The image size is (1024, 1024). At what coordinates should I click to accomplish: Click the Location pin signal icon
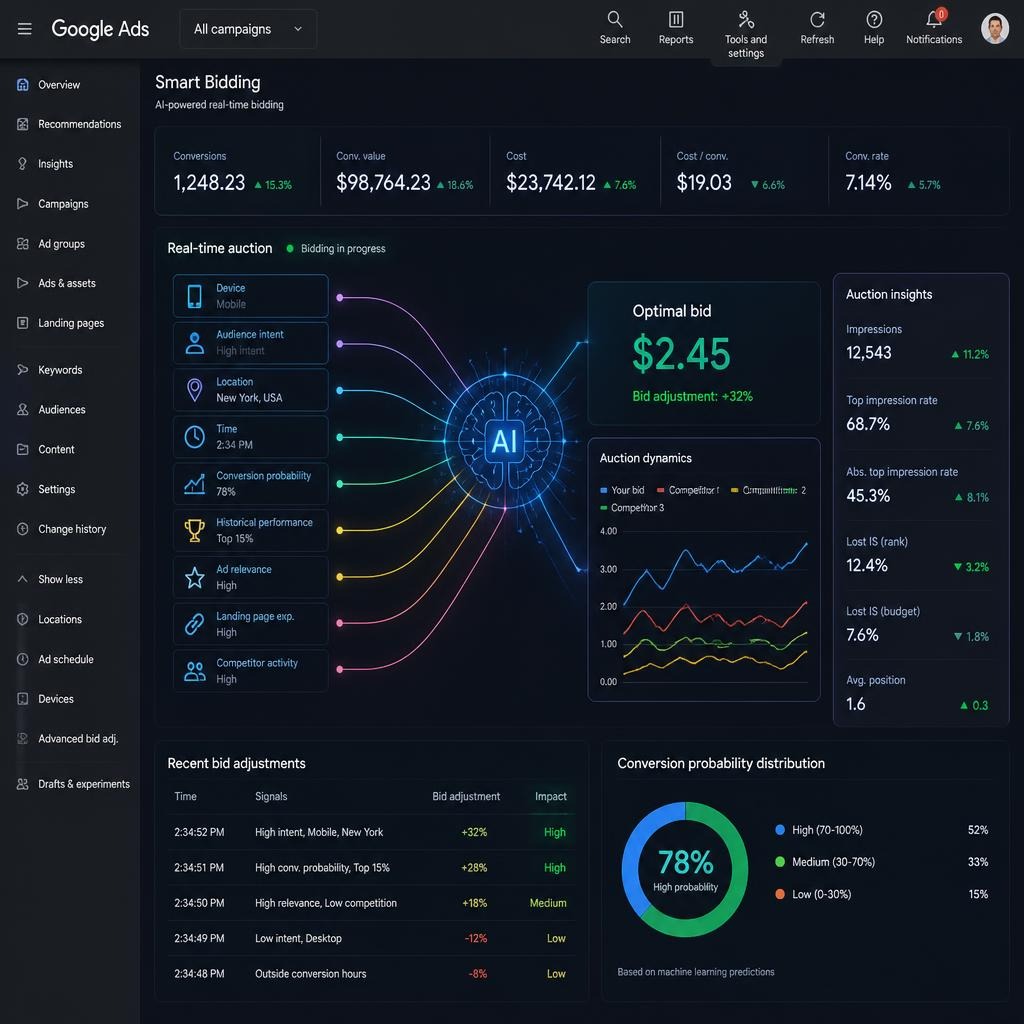pyautogui.click(x=195, y=390)
